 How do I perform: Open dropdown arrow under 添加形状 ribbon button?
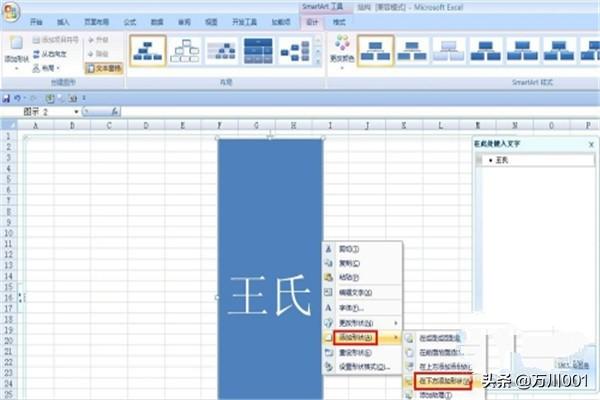tap(16, 69)
